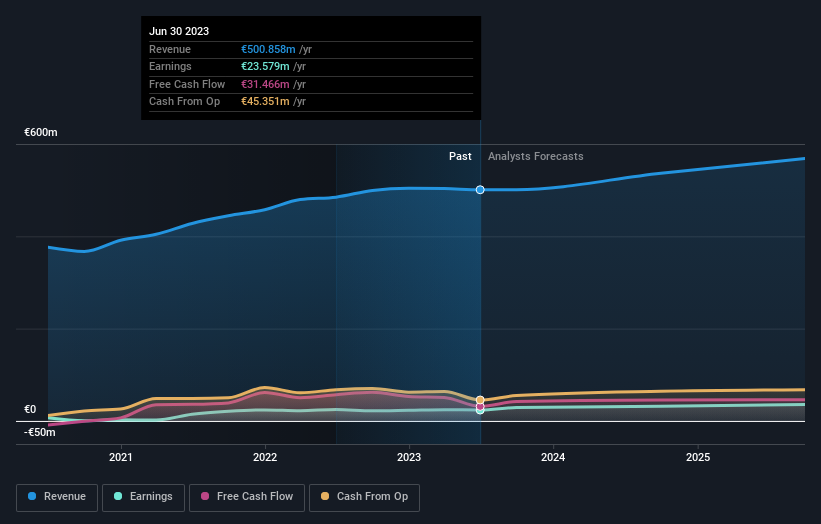Screen dimensions: 821x524
Task: Click the Revenue row label in tooltip
Action: 170,49
